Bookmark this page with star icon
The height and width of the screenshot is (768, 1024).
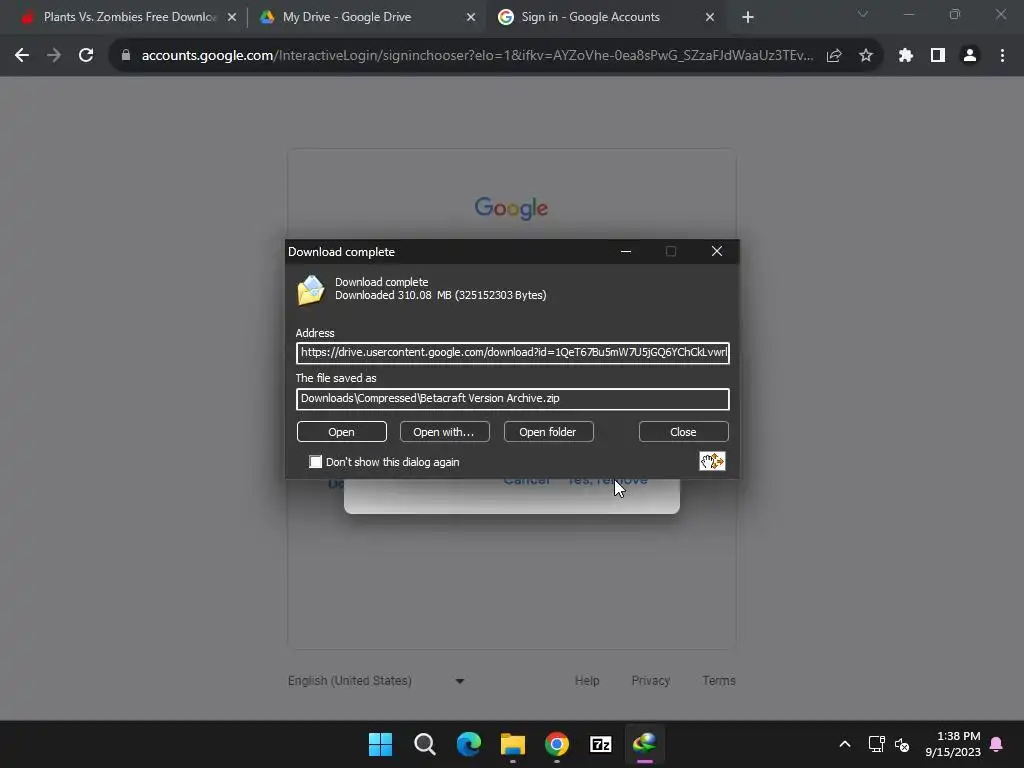866,56
